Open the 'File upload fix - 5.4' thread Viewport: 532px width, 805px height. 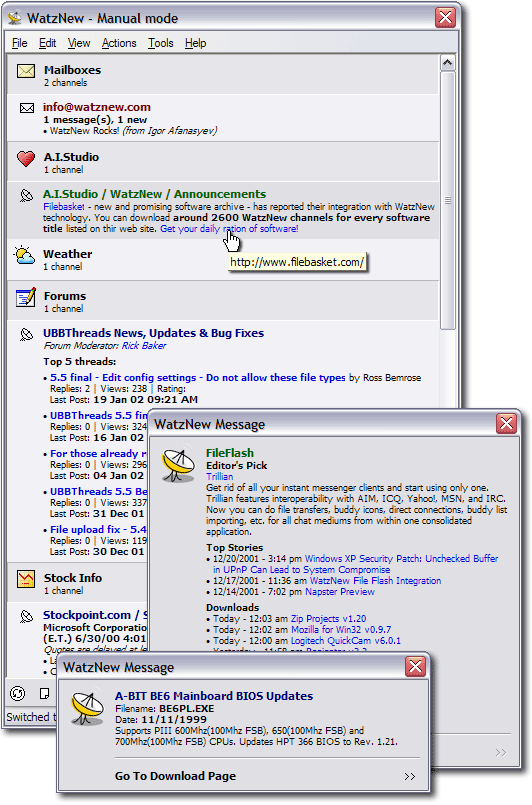click(x=98, y=530)
